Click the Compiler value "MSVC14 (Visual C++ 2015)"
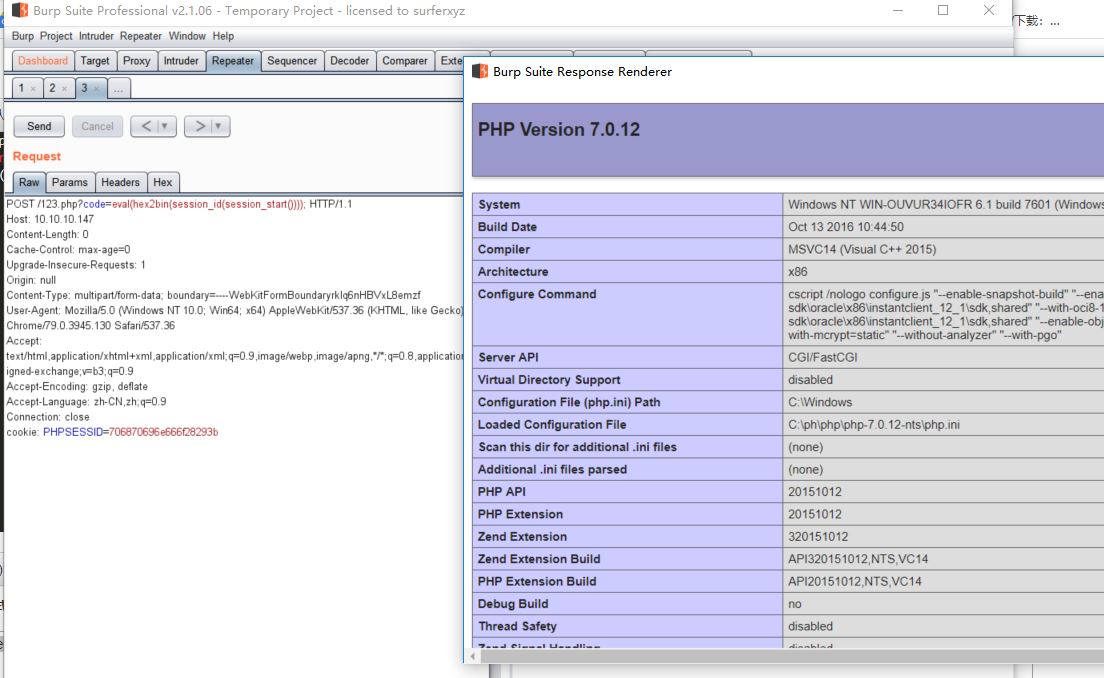The width and height of the screenshot is (1104, 678). [862, 249]
